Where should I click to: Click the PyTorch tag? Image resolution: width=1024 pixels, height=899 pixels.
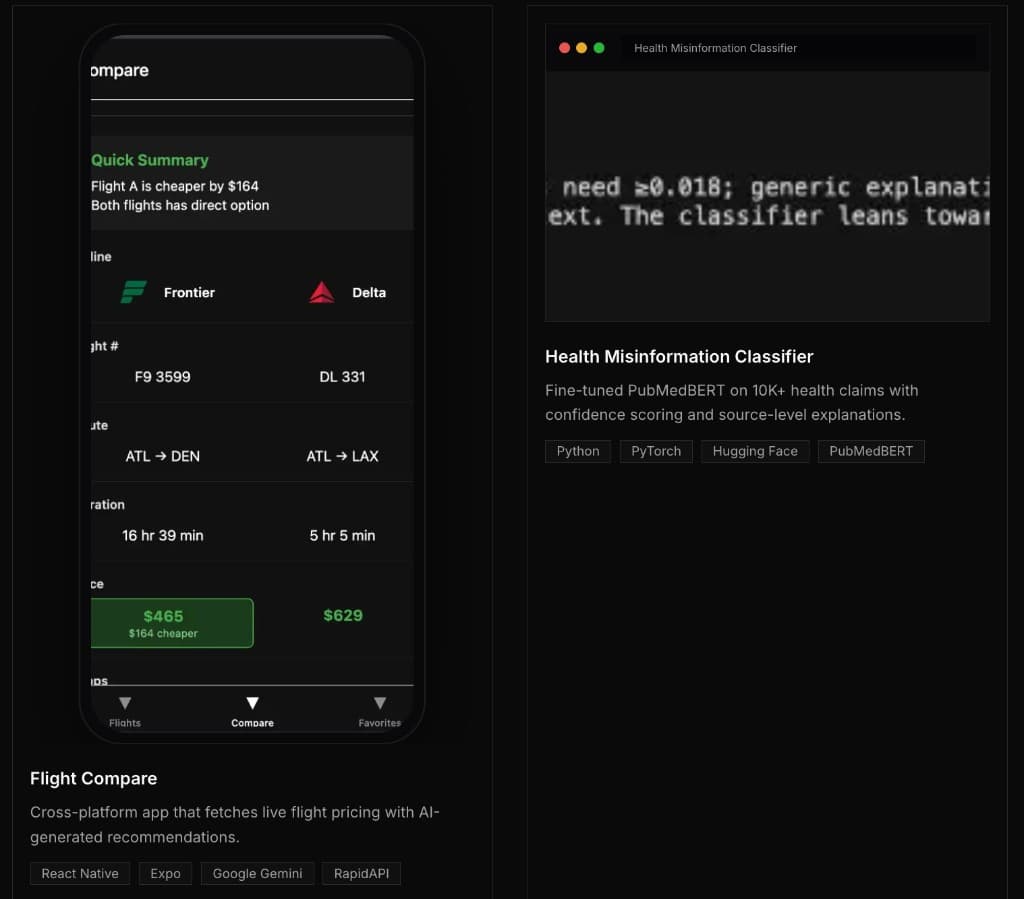tap(656, 451)
